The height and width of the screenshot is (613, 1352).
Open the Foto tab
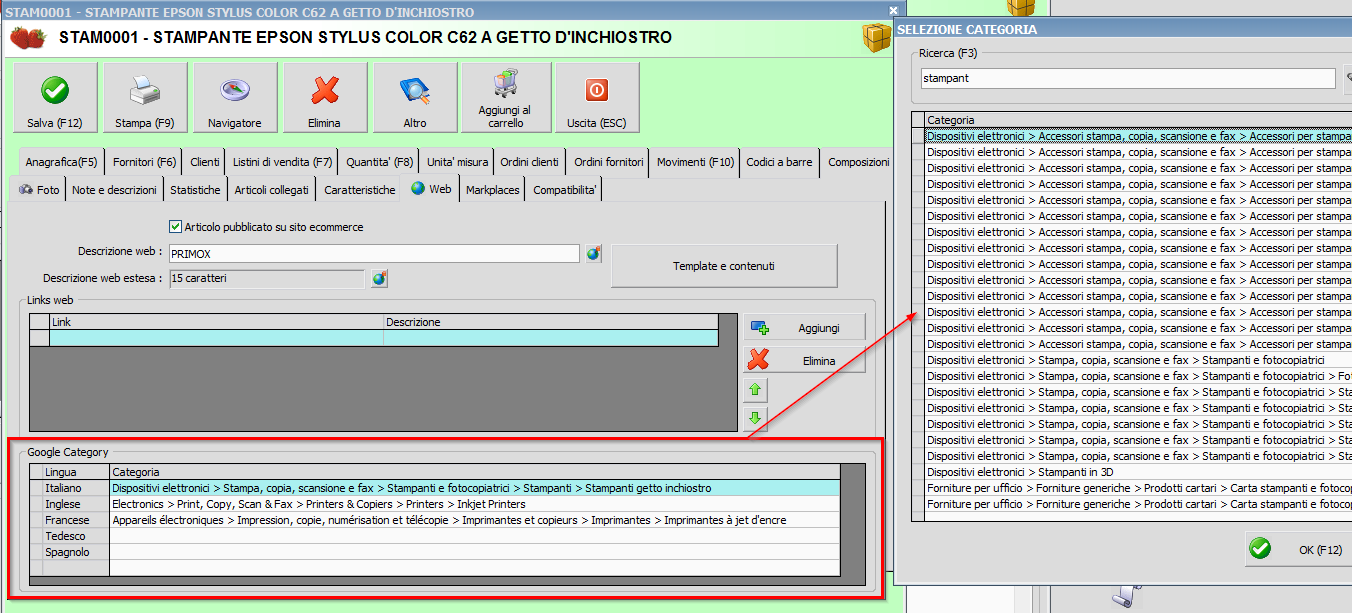click(39, 189)
